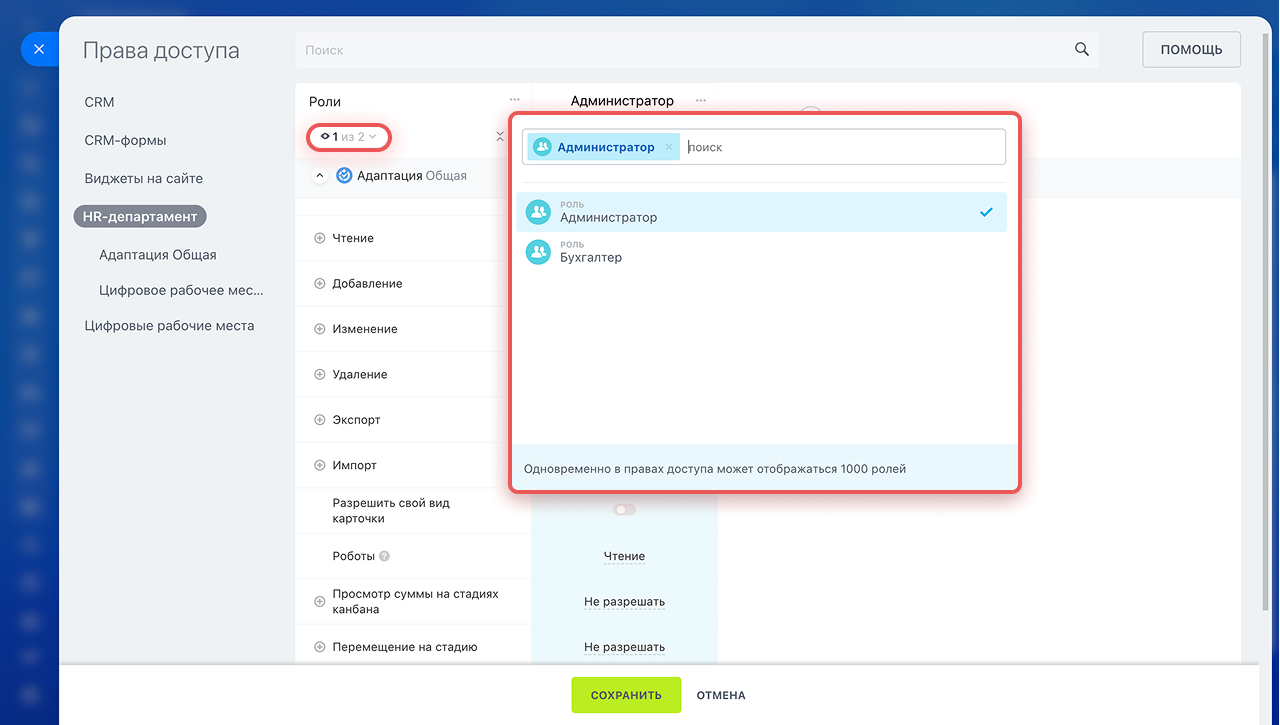Click the help icon next to Роботы

click(385, 556)
